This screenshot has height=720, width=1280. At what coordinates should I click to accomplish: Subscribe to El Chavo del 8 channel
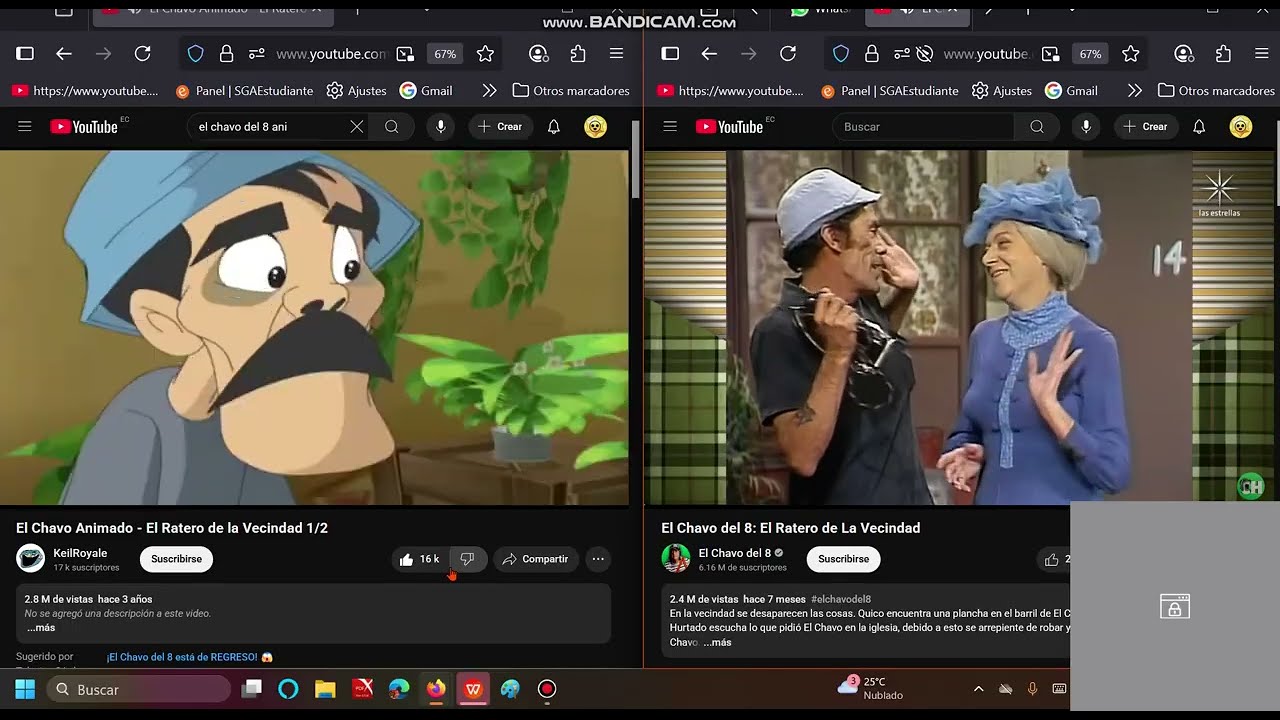(844, 559)
